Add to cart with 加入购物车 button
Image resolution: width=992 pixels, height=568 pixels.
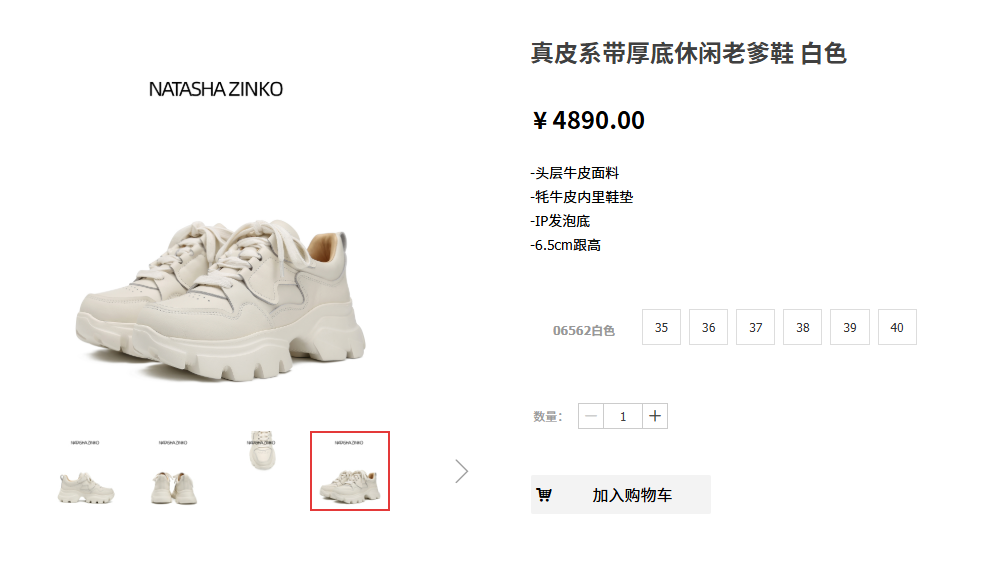coord(621,495)
